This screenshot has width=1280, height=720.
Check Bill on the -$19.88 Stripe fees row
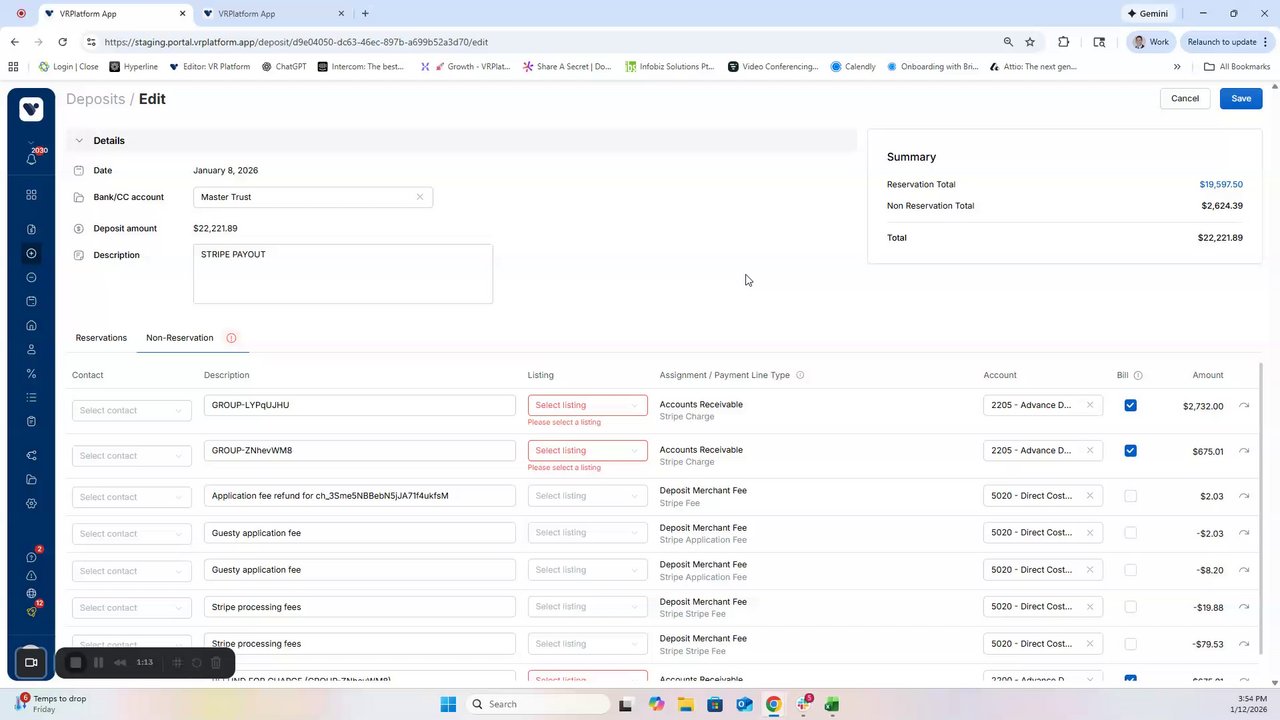tap(1130, 607)
